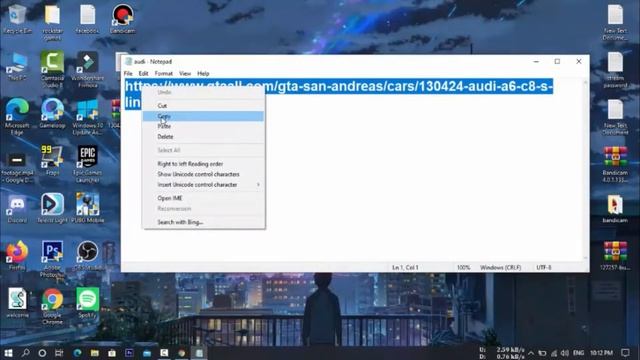Click the ENG language indicator

578,353
